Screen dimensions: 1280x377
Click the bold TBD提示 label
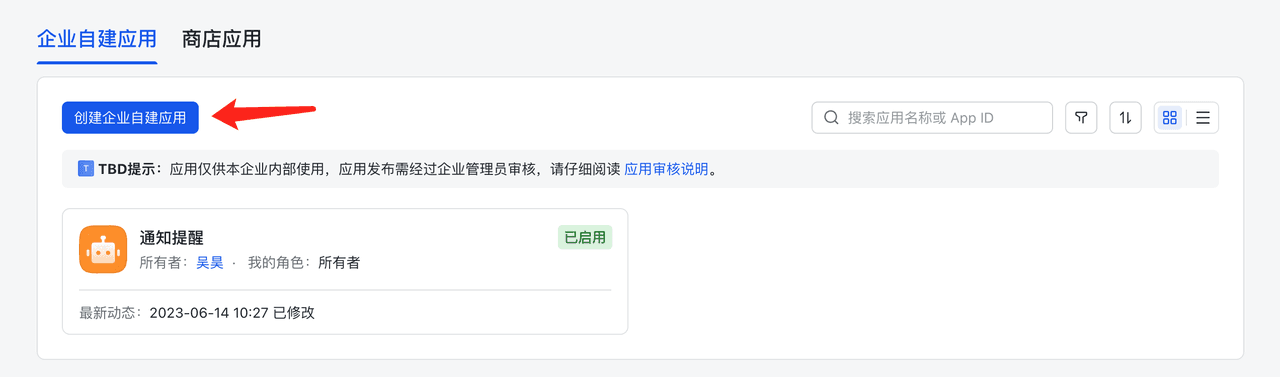click(x=130, y=169)
